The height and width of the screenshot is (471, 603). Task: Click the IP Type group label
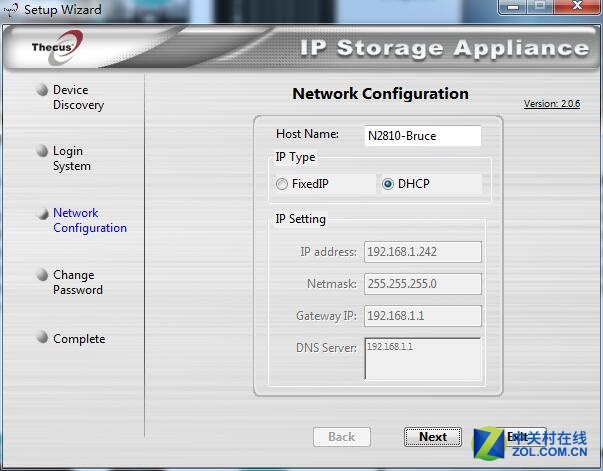(x=295, y=157)
